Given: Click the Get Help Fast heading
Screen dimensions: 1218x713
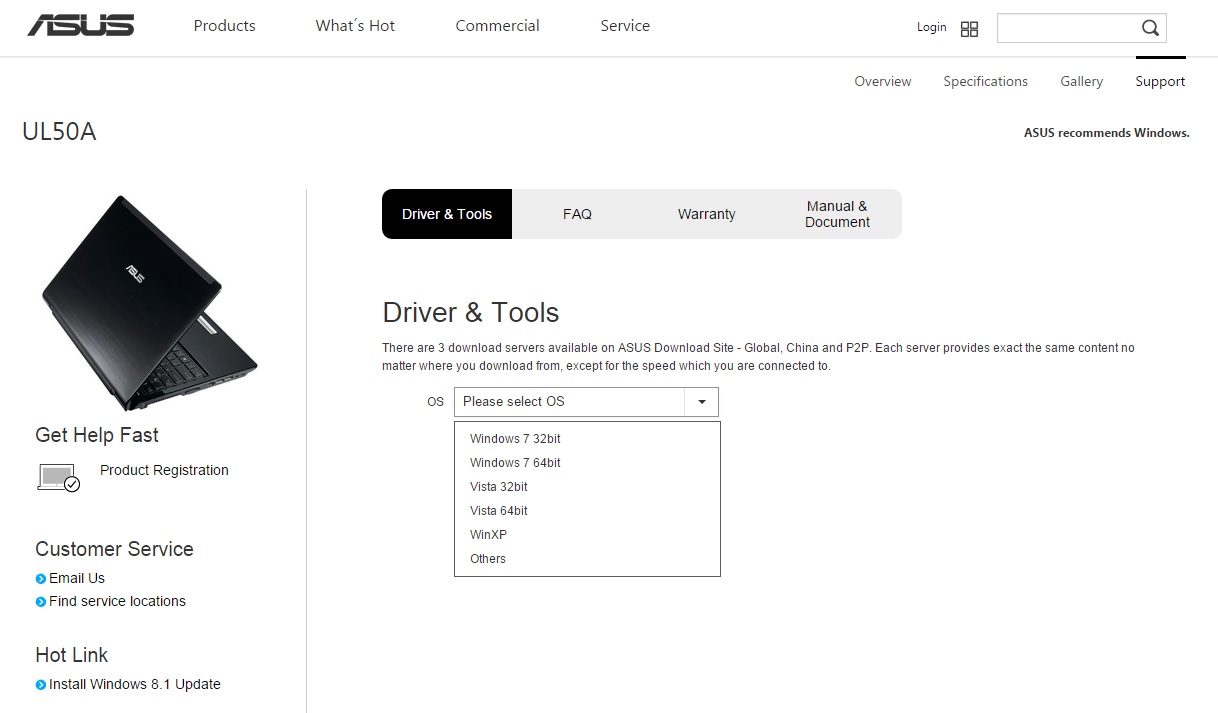Looking at the screenshot, I should pyautogui.click(x=97, y=435).
